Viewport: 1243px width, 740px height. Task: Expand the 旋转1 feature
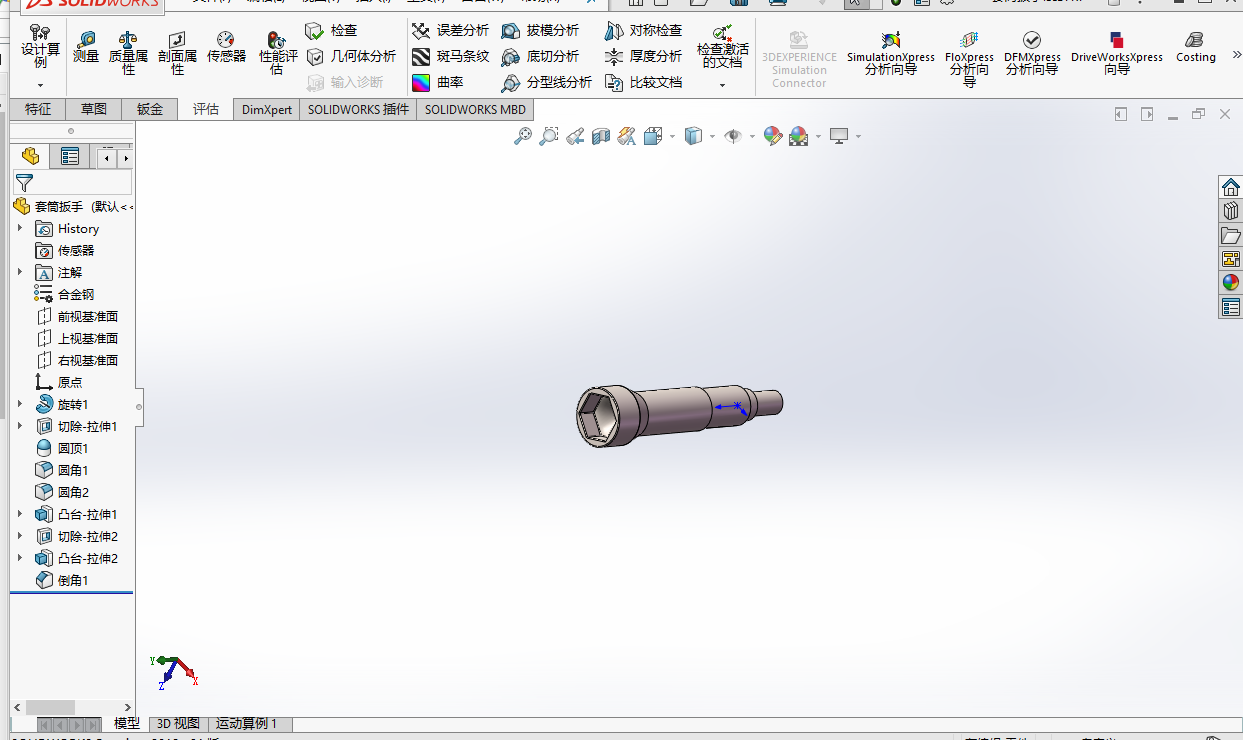point(20,404)
